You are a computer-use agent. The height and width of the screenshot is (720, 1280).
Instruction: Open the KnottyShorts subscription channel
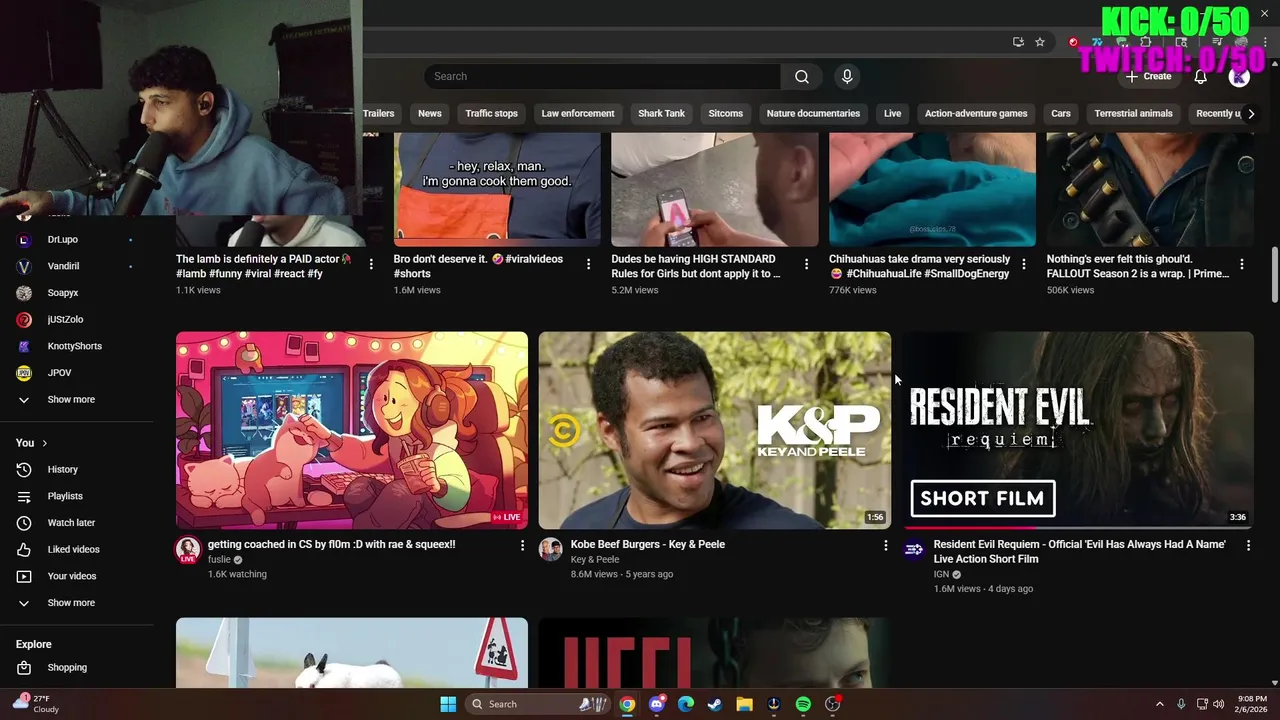74,346
